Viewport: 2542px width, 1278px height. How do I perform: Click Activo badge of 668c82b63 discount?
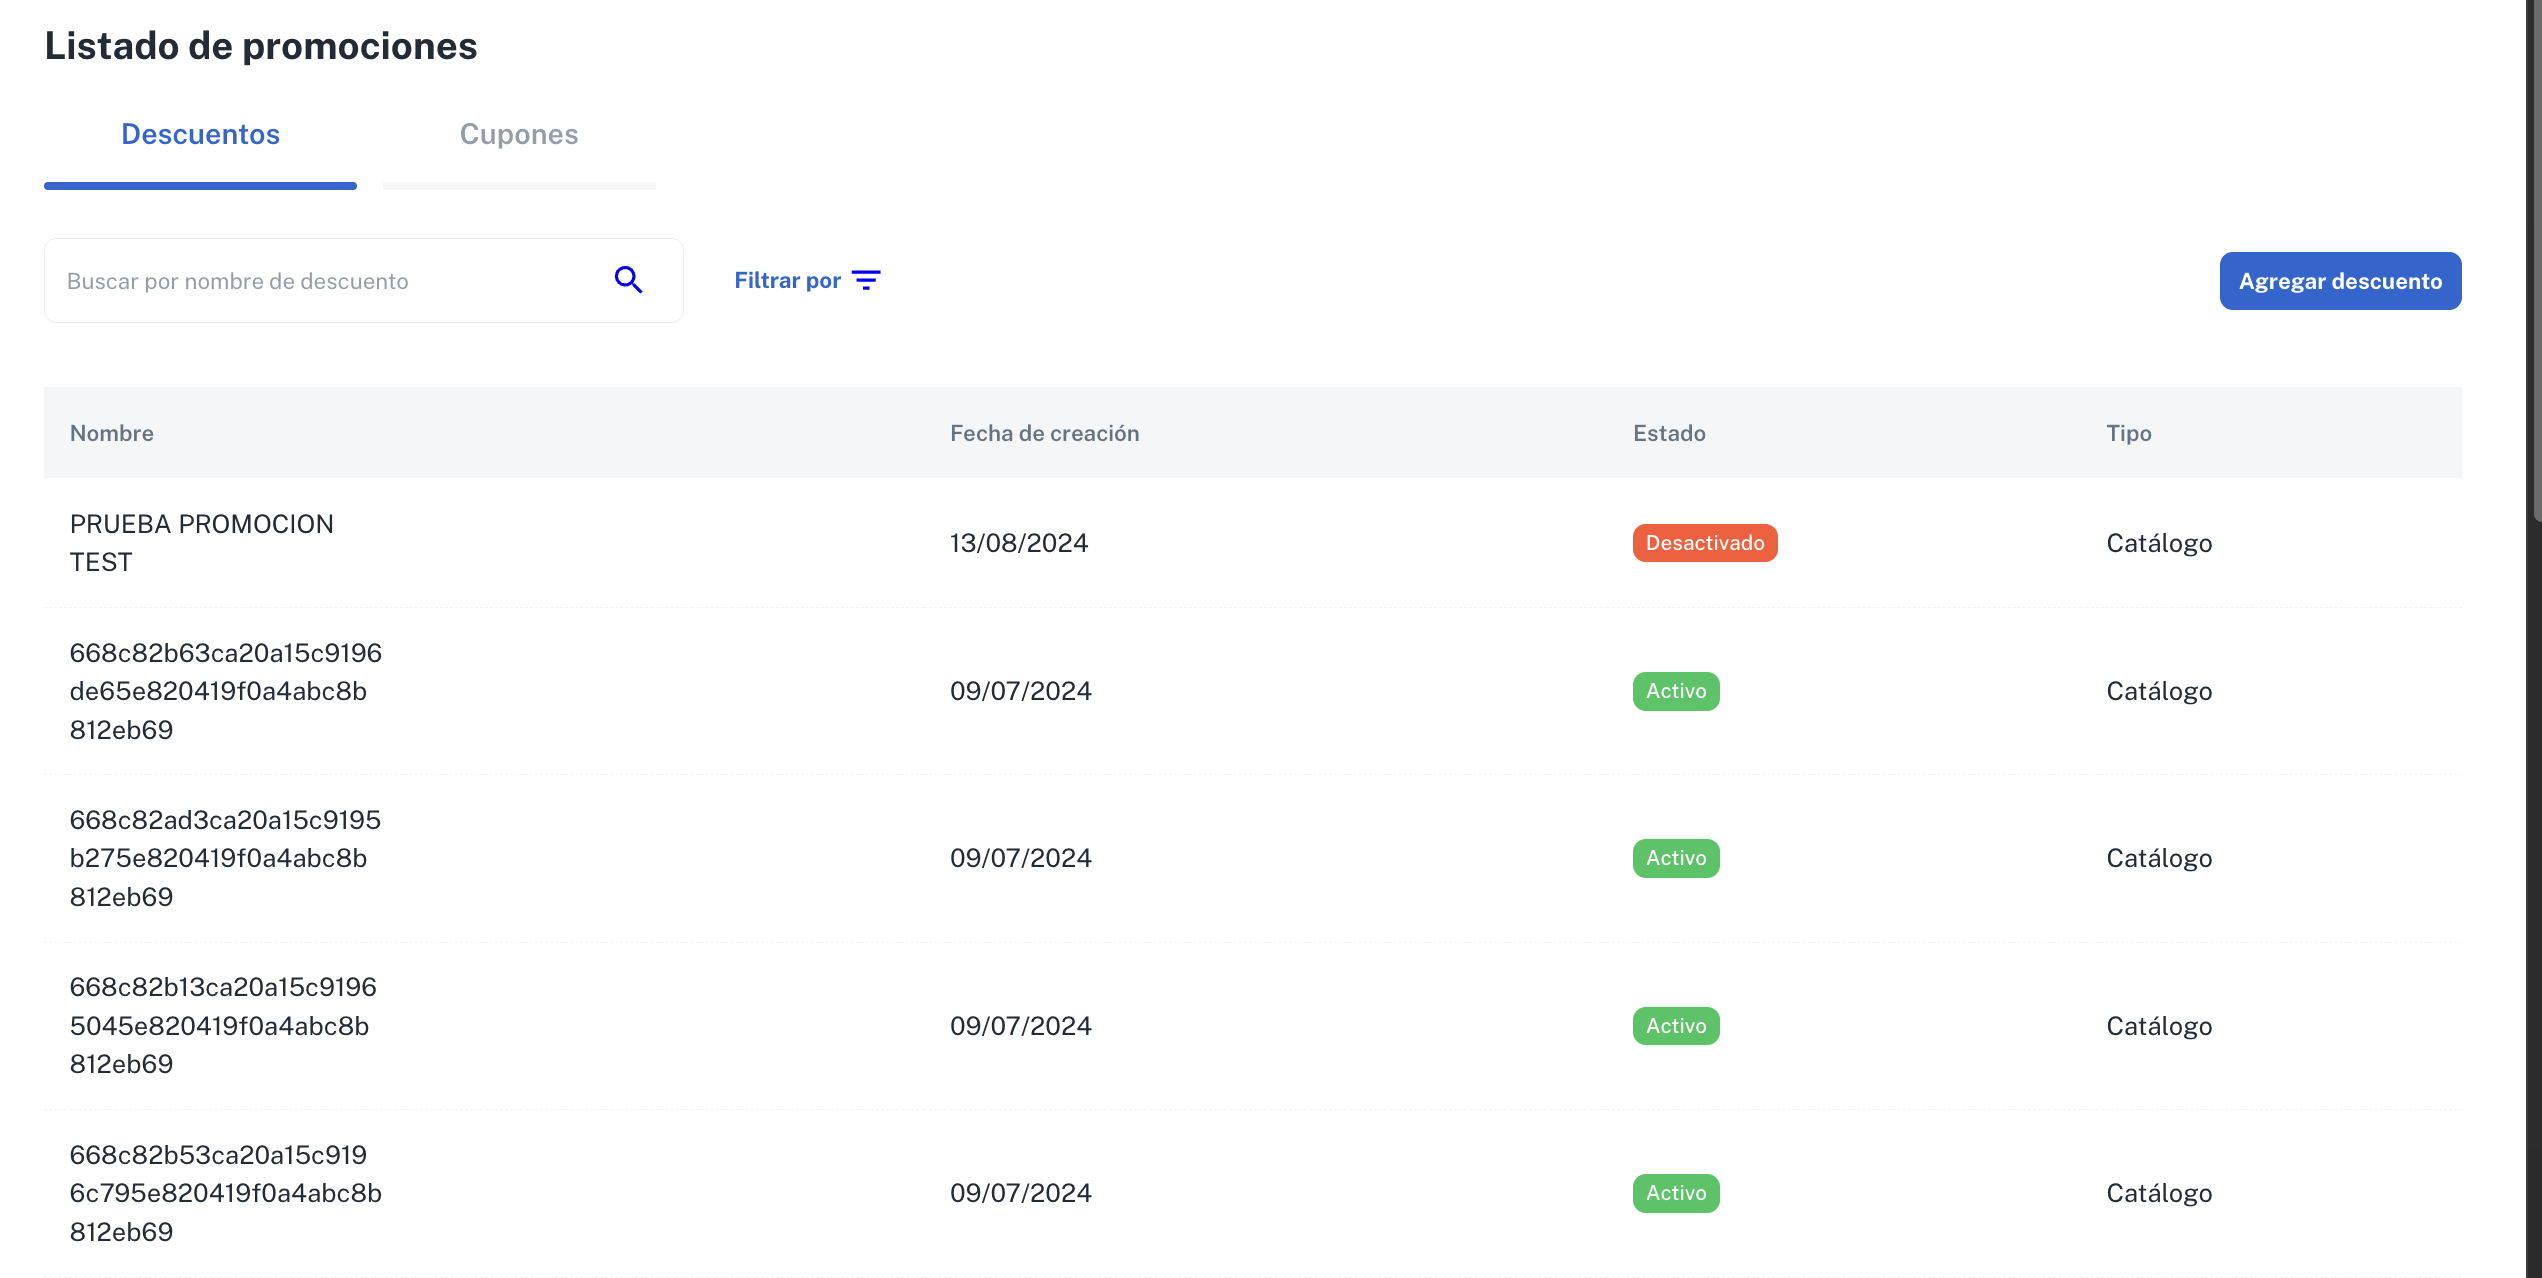click(1675, 691)
